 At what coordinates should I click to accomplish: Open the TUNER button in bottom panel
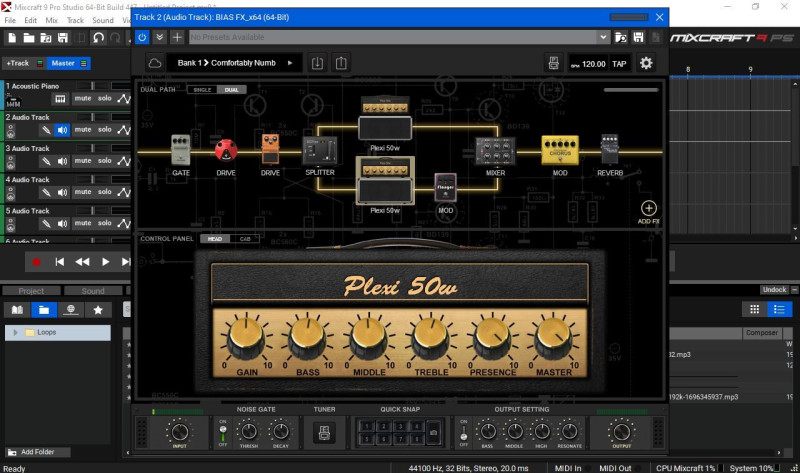(x=324, y=433)
